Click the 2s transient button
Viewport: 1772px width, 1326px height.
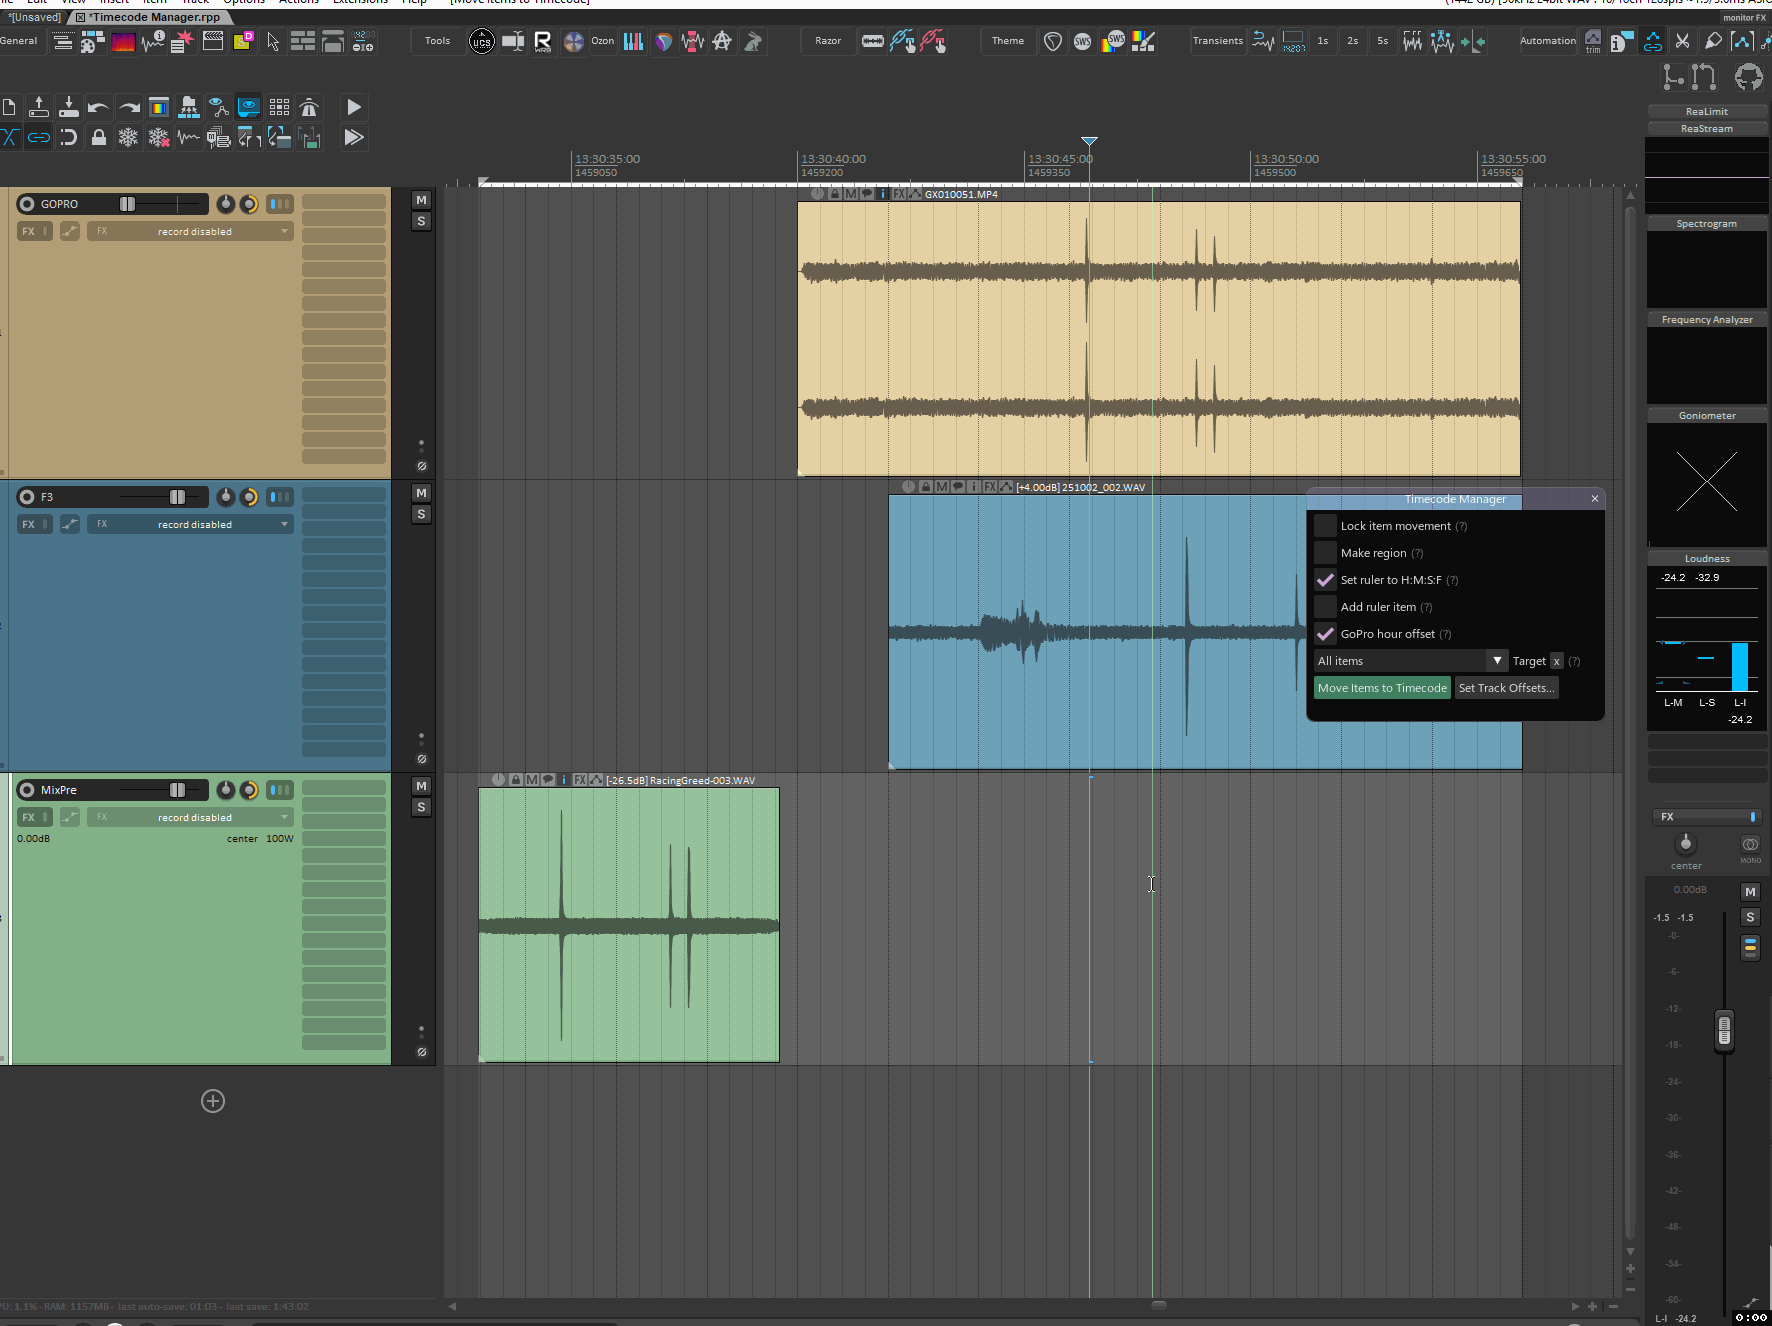(x=1353, y=41)
